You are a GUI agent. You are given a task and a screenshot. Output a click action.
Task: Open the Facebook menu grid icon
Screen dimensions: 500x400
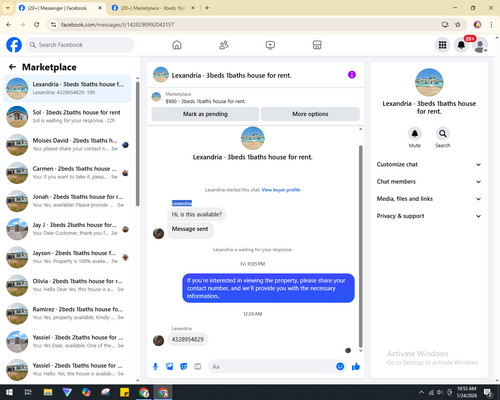pyautogui.click(x=442, y=45)
